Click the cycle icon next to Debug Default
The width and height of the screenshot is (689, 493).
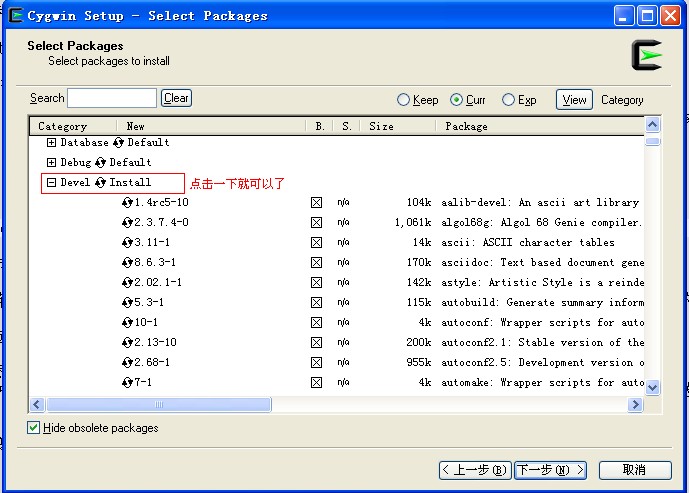[x=100, y=163]
